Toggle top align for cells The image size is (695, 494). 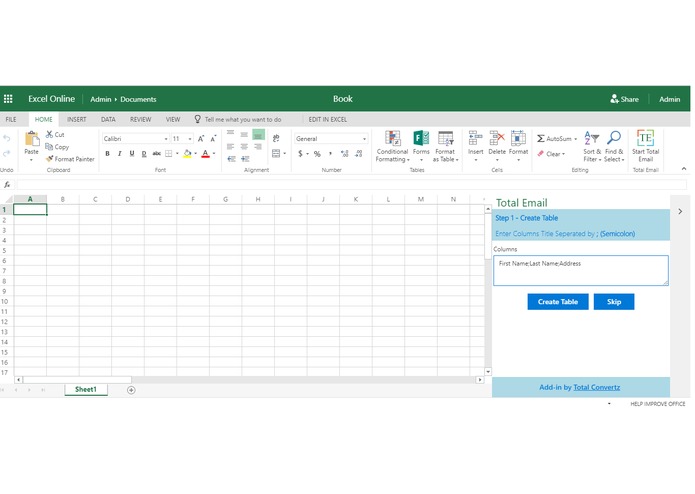[230, 133]
